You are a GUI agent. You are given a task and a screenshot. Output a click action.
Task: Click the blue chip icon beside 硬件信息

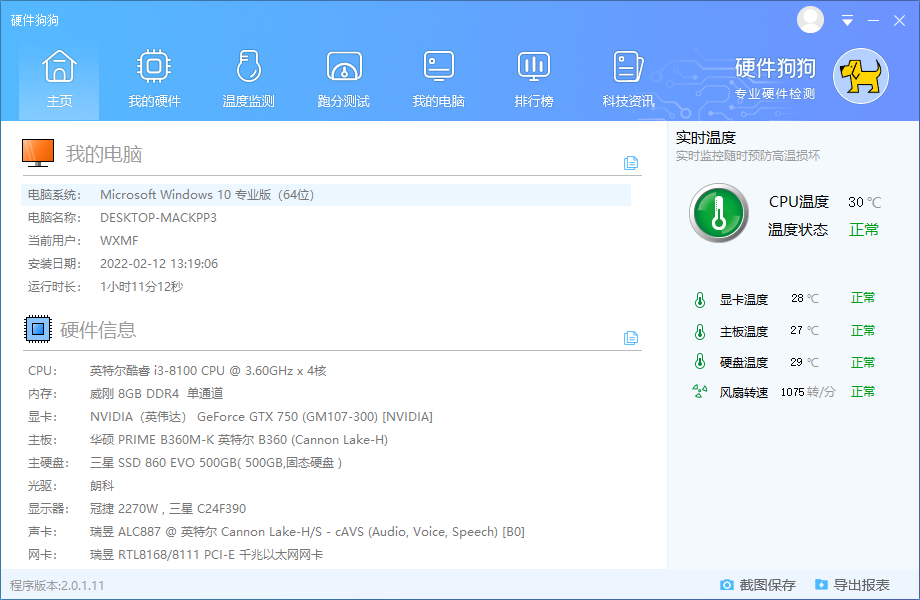(38, 329)
